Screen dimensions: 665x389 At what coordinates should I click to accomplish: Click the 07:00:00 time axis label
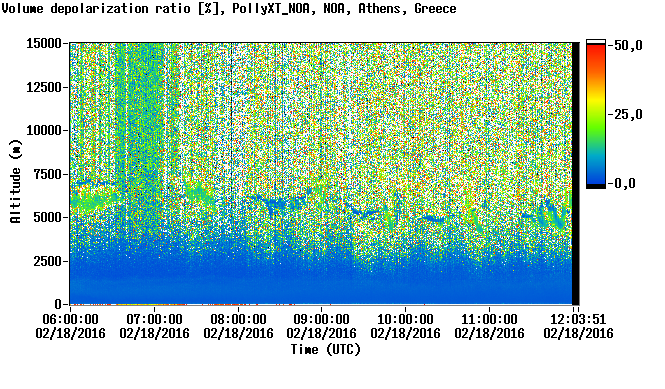click(x=154, y=319)
